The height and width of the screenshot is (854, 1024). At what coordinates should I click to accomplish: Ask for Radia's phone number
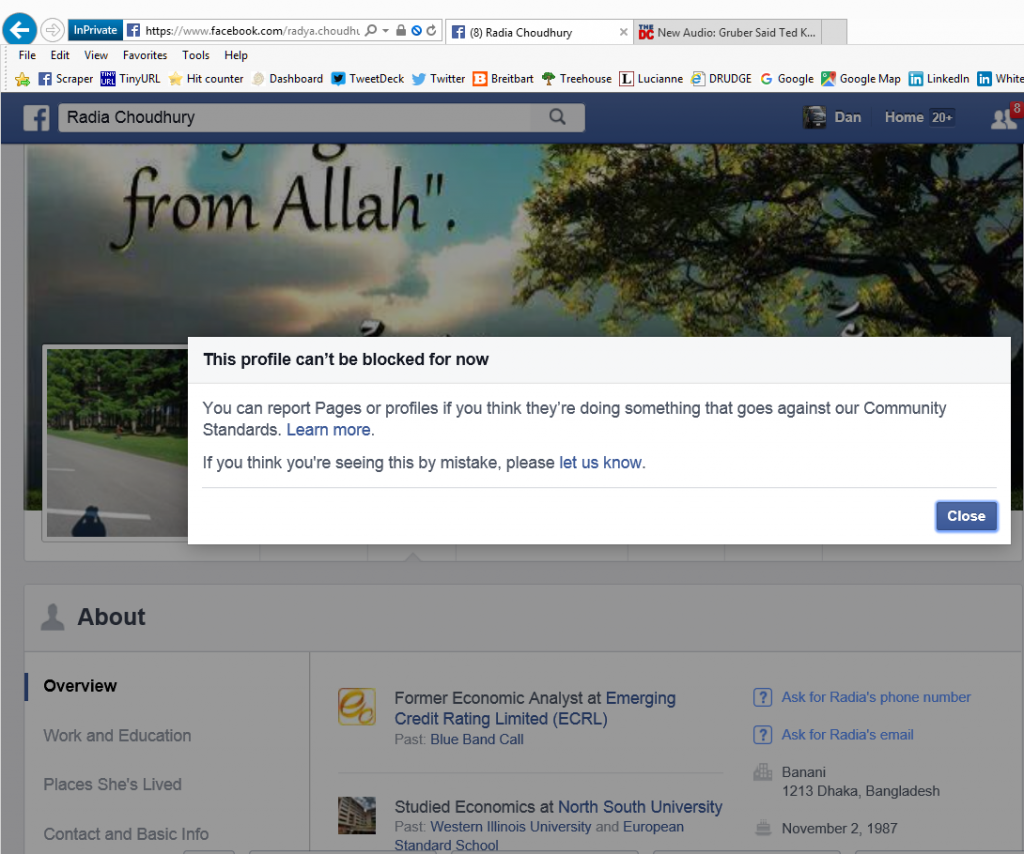click(x=876, y=698)
